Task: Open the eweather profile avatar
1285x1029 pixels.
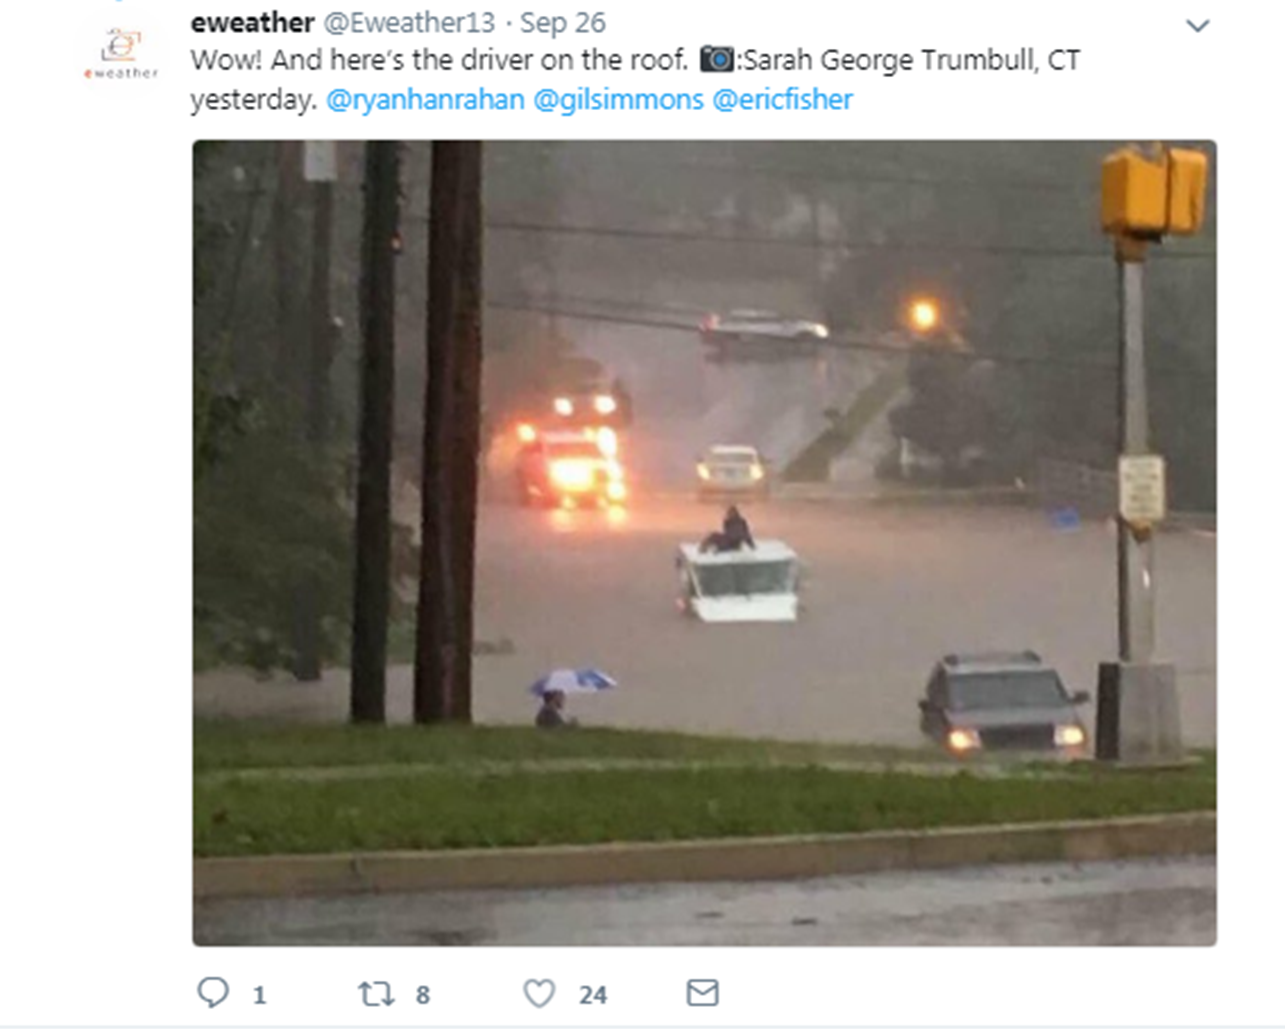Action: click(121, 53)
